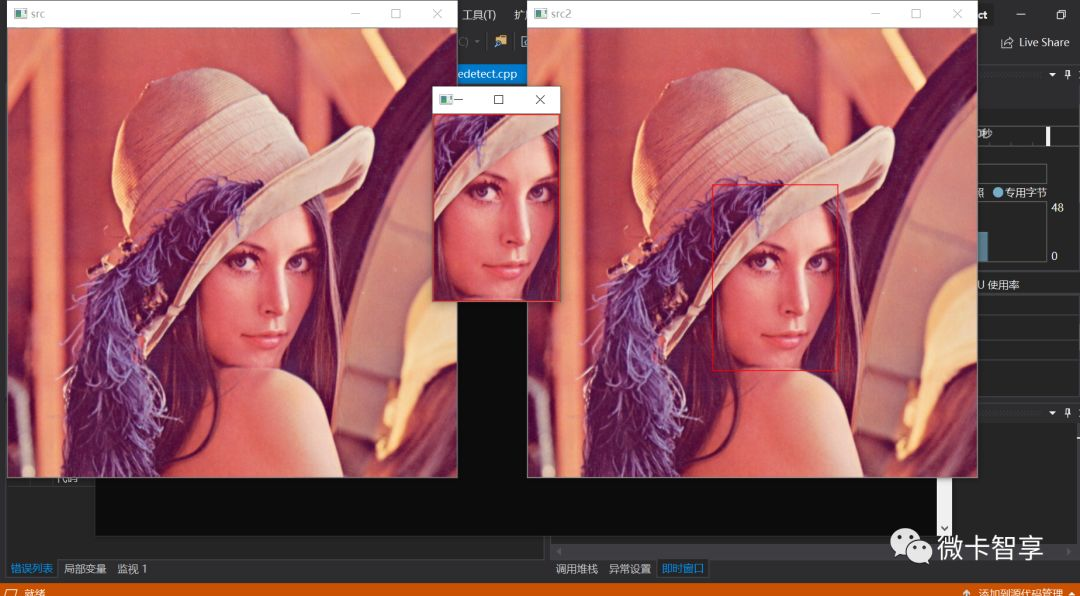The height and width of the screenshot is (596, 1080).
Task: Click the horizontal scrollbar left arrow
Action: pyautogui.click(x=560, y=551)
